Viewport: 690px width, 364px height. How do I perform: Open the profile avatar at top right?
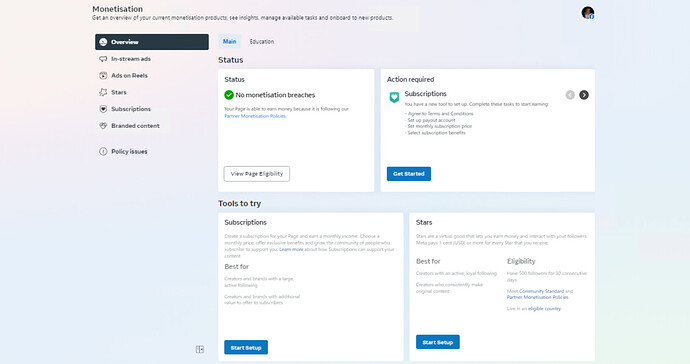pyautogui.click(x=587, y=13)
